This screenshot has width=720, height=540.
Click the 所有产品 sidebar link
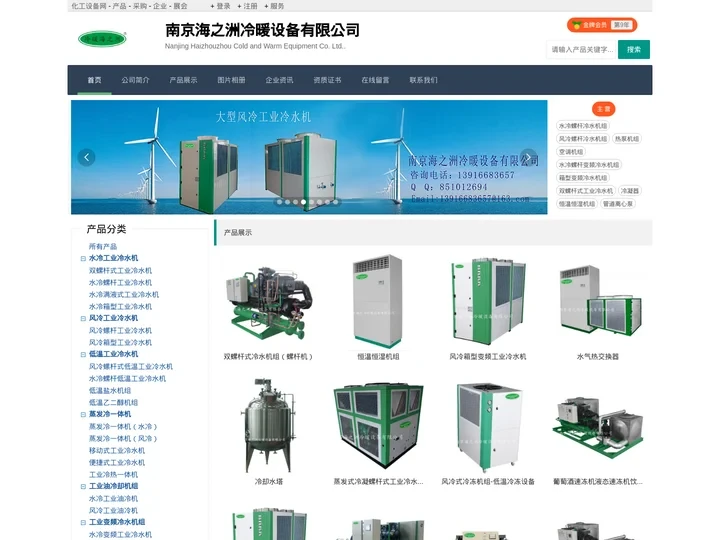103,247
